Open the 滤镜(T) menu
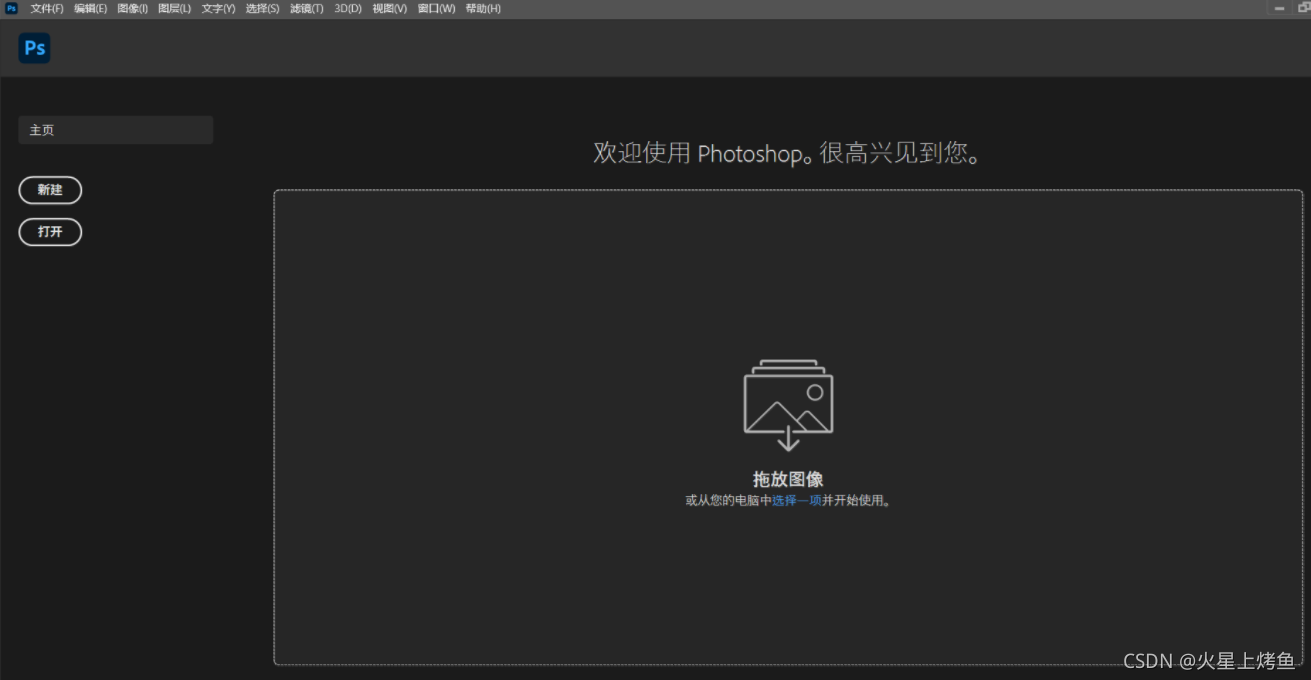Screen dimensions: 1311x680 (x=306, y=8)
